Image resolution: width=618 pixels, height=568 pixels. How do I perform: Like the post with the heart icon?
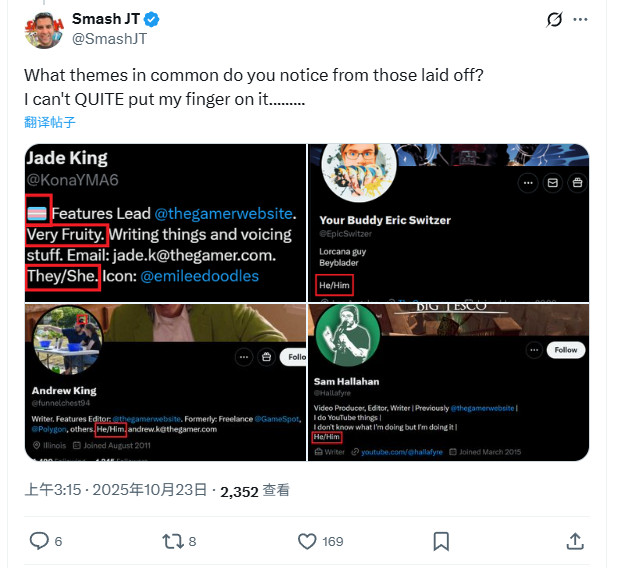pyautogui.click(x=308, y=541)
